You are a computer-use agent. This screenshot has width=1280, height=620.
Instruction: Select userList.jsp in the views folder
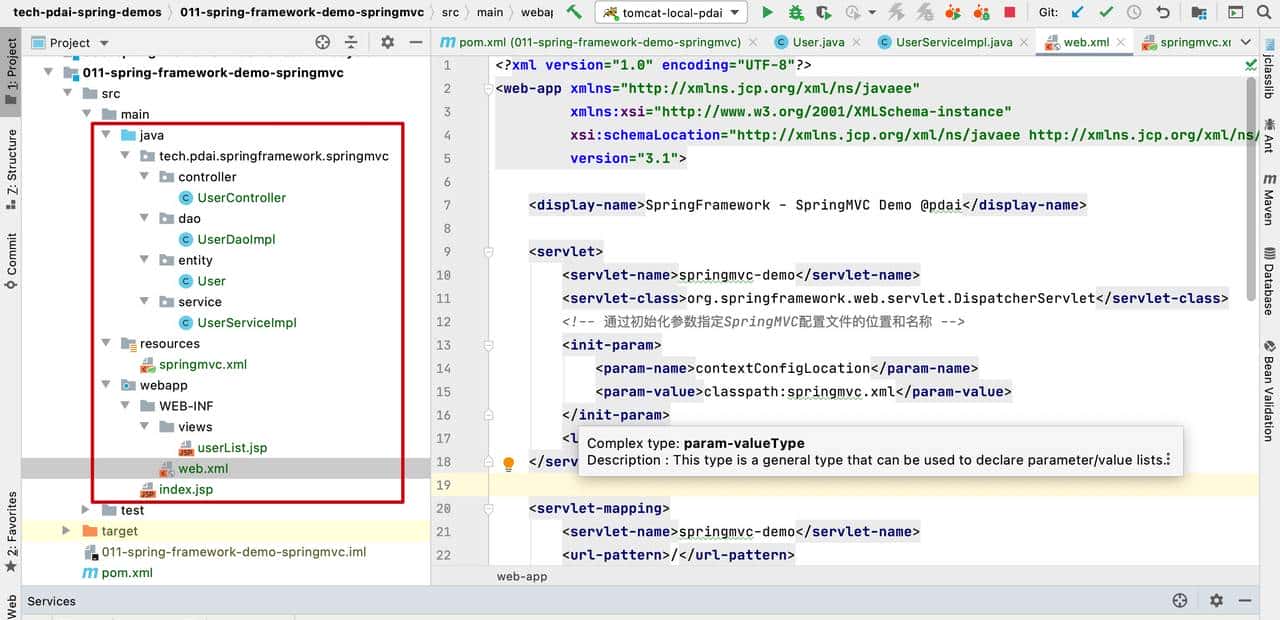coord(231,448)
